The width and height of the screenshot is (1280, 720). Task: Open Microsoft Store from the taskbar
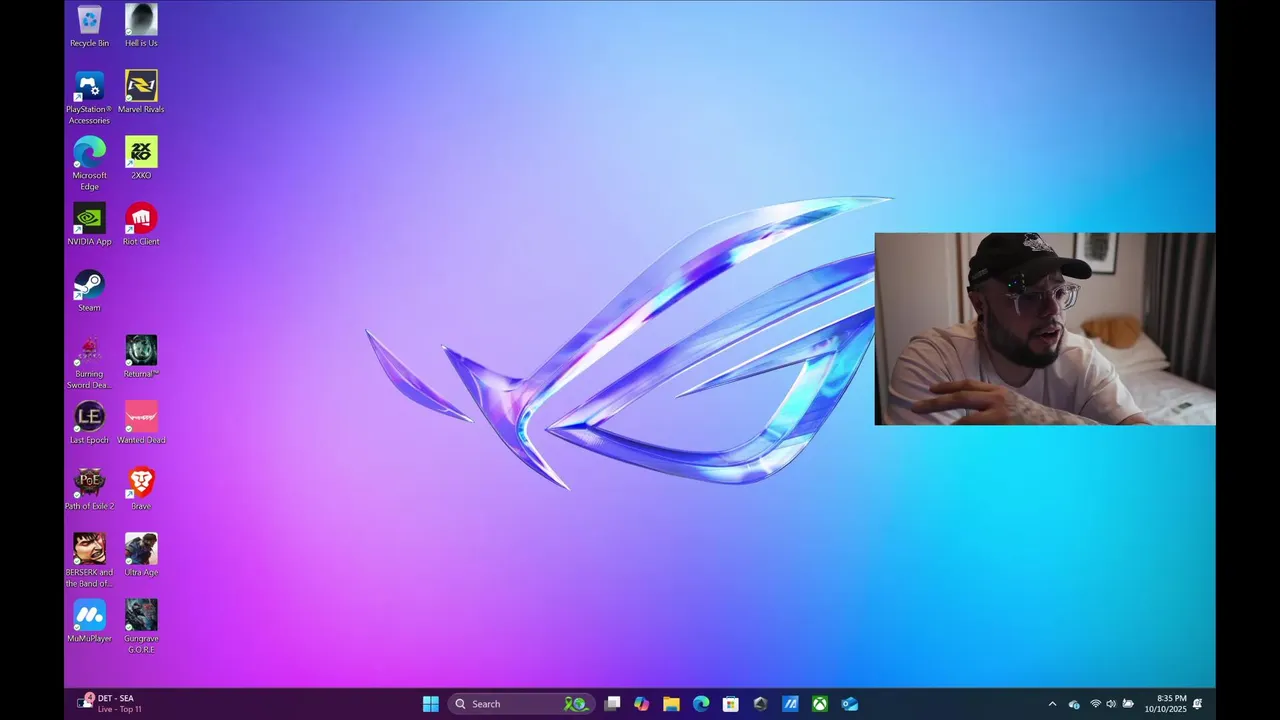pyautogui.click(x=731, y=704)
